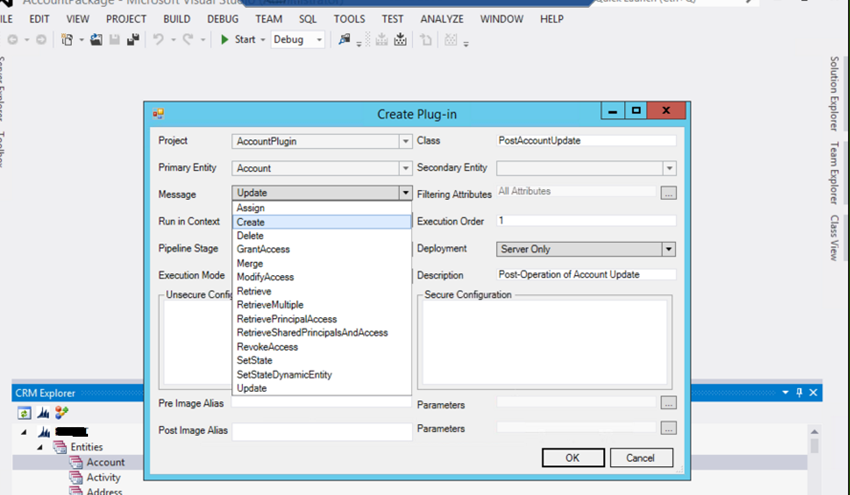Click the pin icon on CRM Explorer panel
This screenshot has height=495, width=850.
point(799,392)
